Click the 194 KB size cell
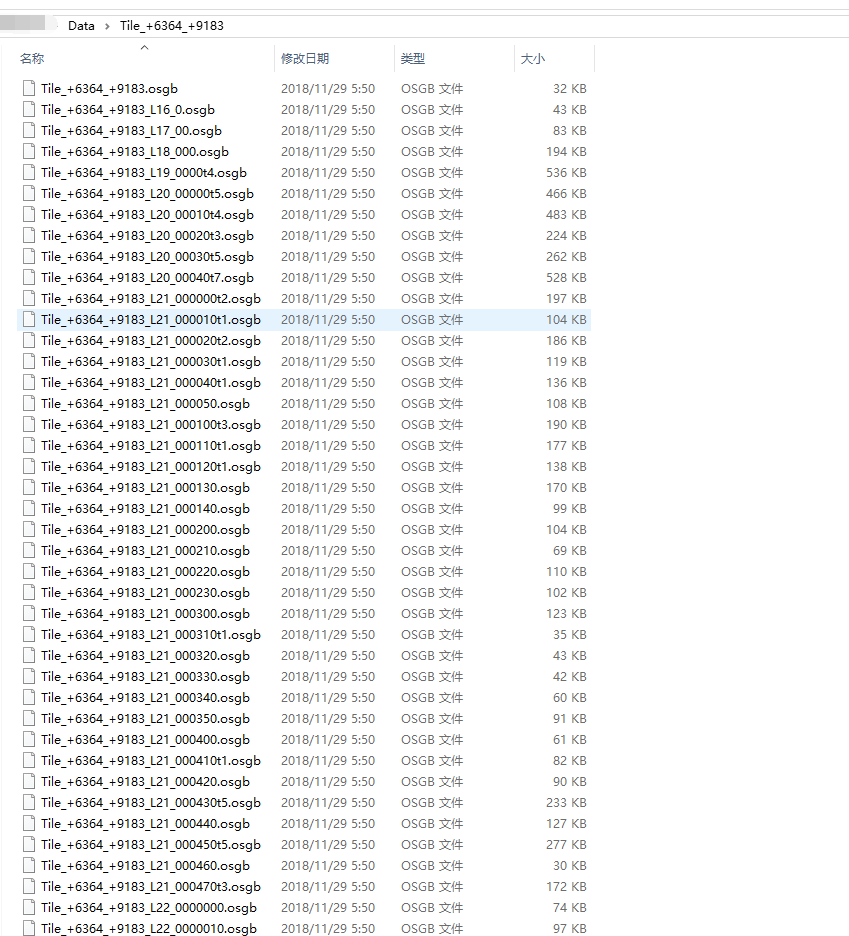 566,152
